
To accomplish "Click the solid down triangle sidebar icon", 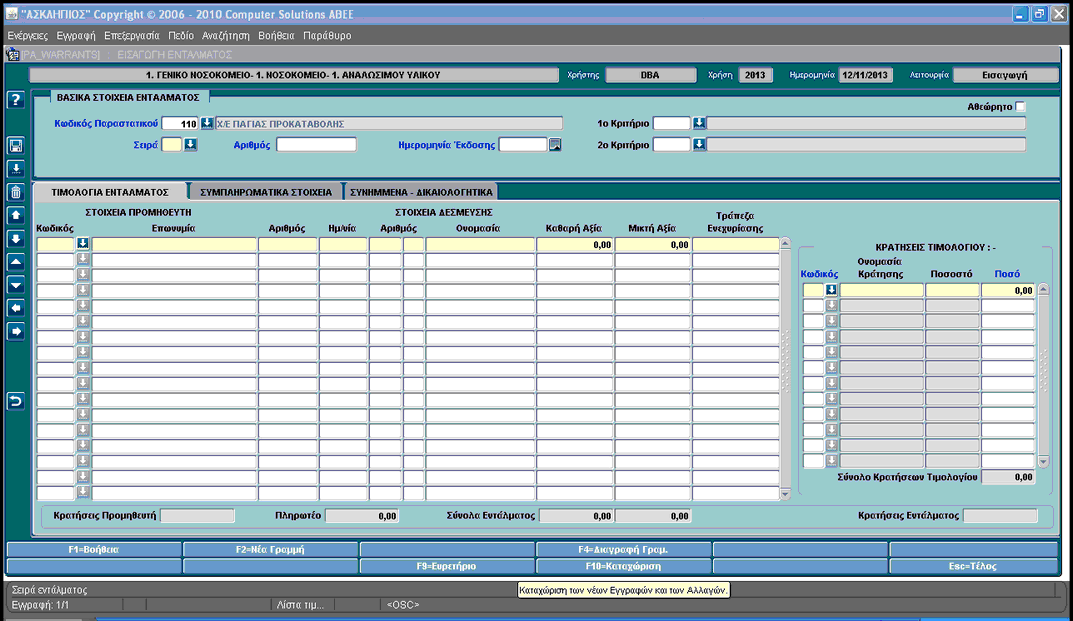I will coord(16,286).
